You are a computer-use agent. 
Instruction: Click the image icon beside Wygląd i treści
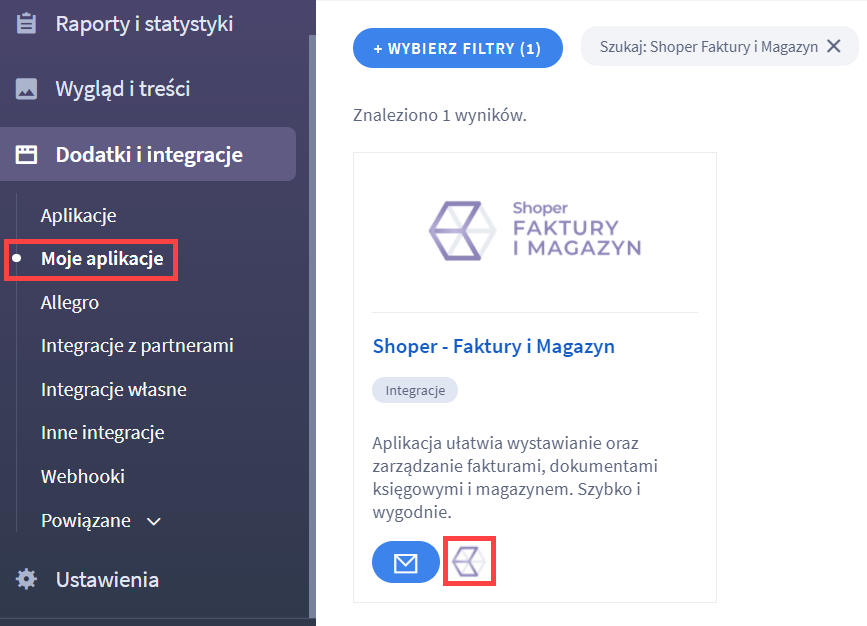[x=26, y=88]
